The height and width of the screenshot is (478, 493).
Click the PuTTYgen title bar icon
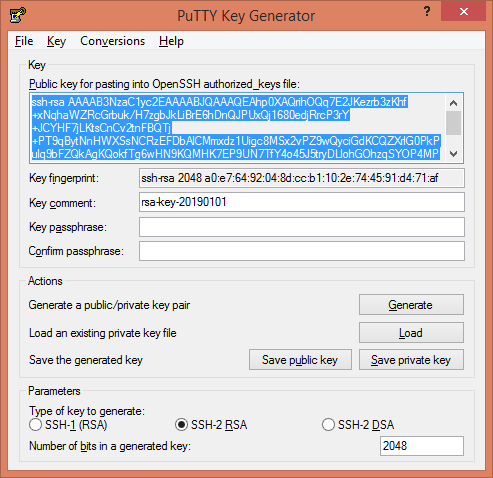coord(18,15)
